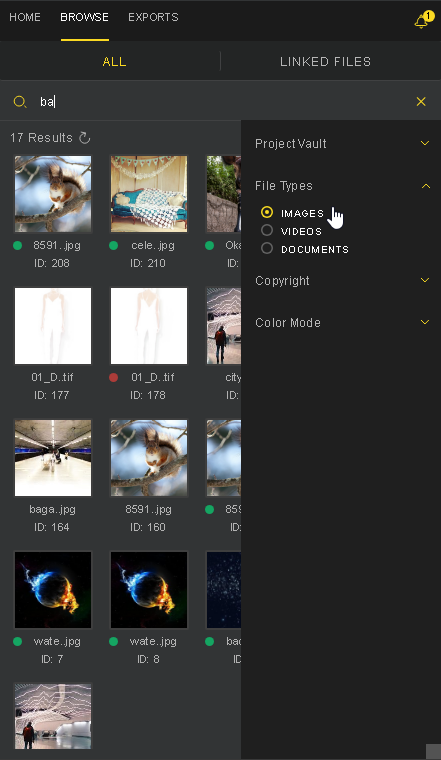The height and width of the screenshot is (760, 441).
Task: Select the DOCUMENTS file type radio
Action: (267, 248)
